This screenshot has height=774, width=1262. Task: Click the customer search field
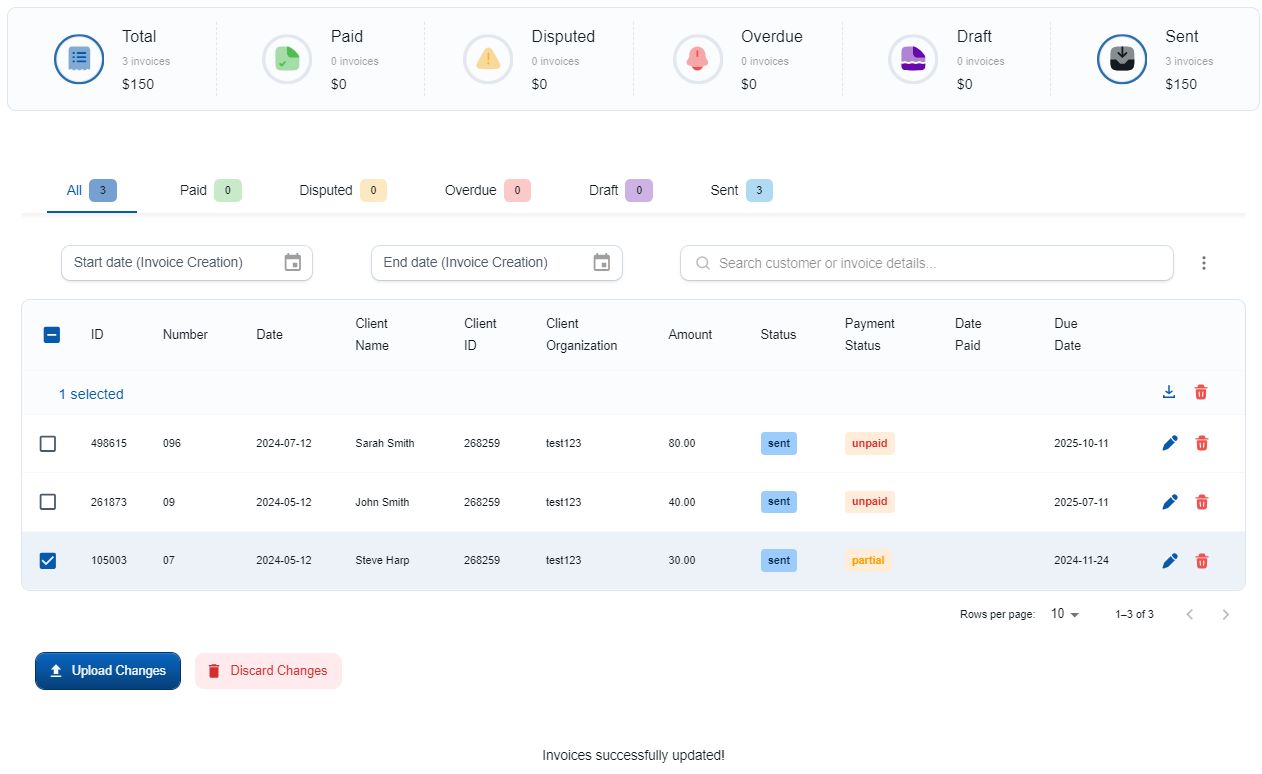925,262
